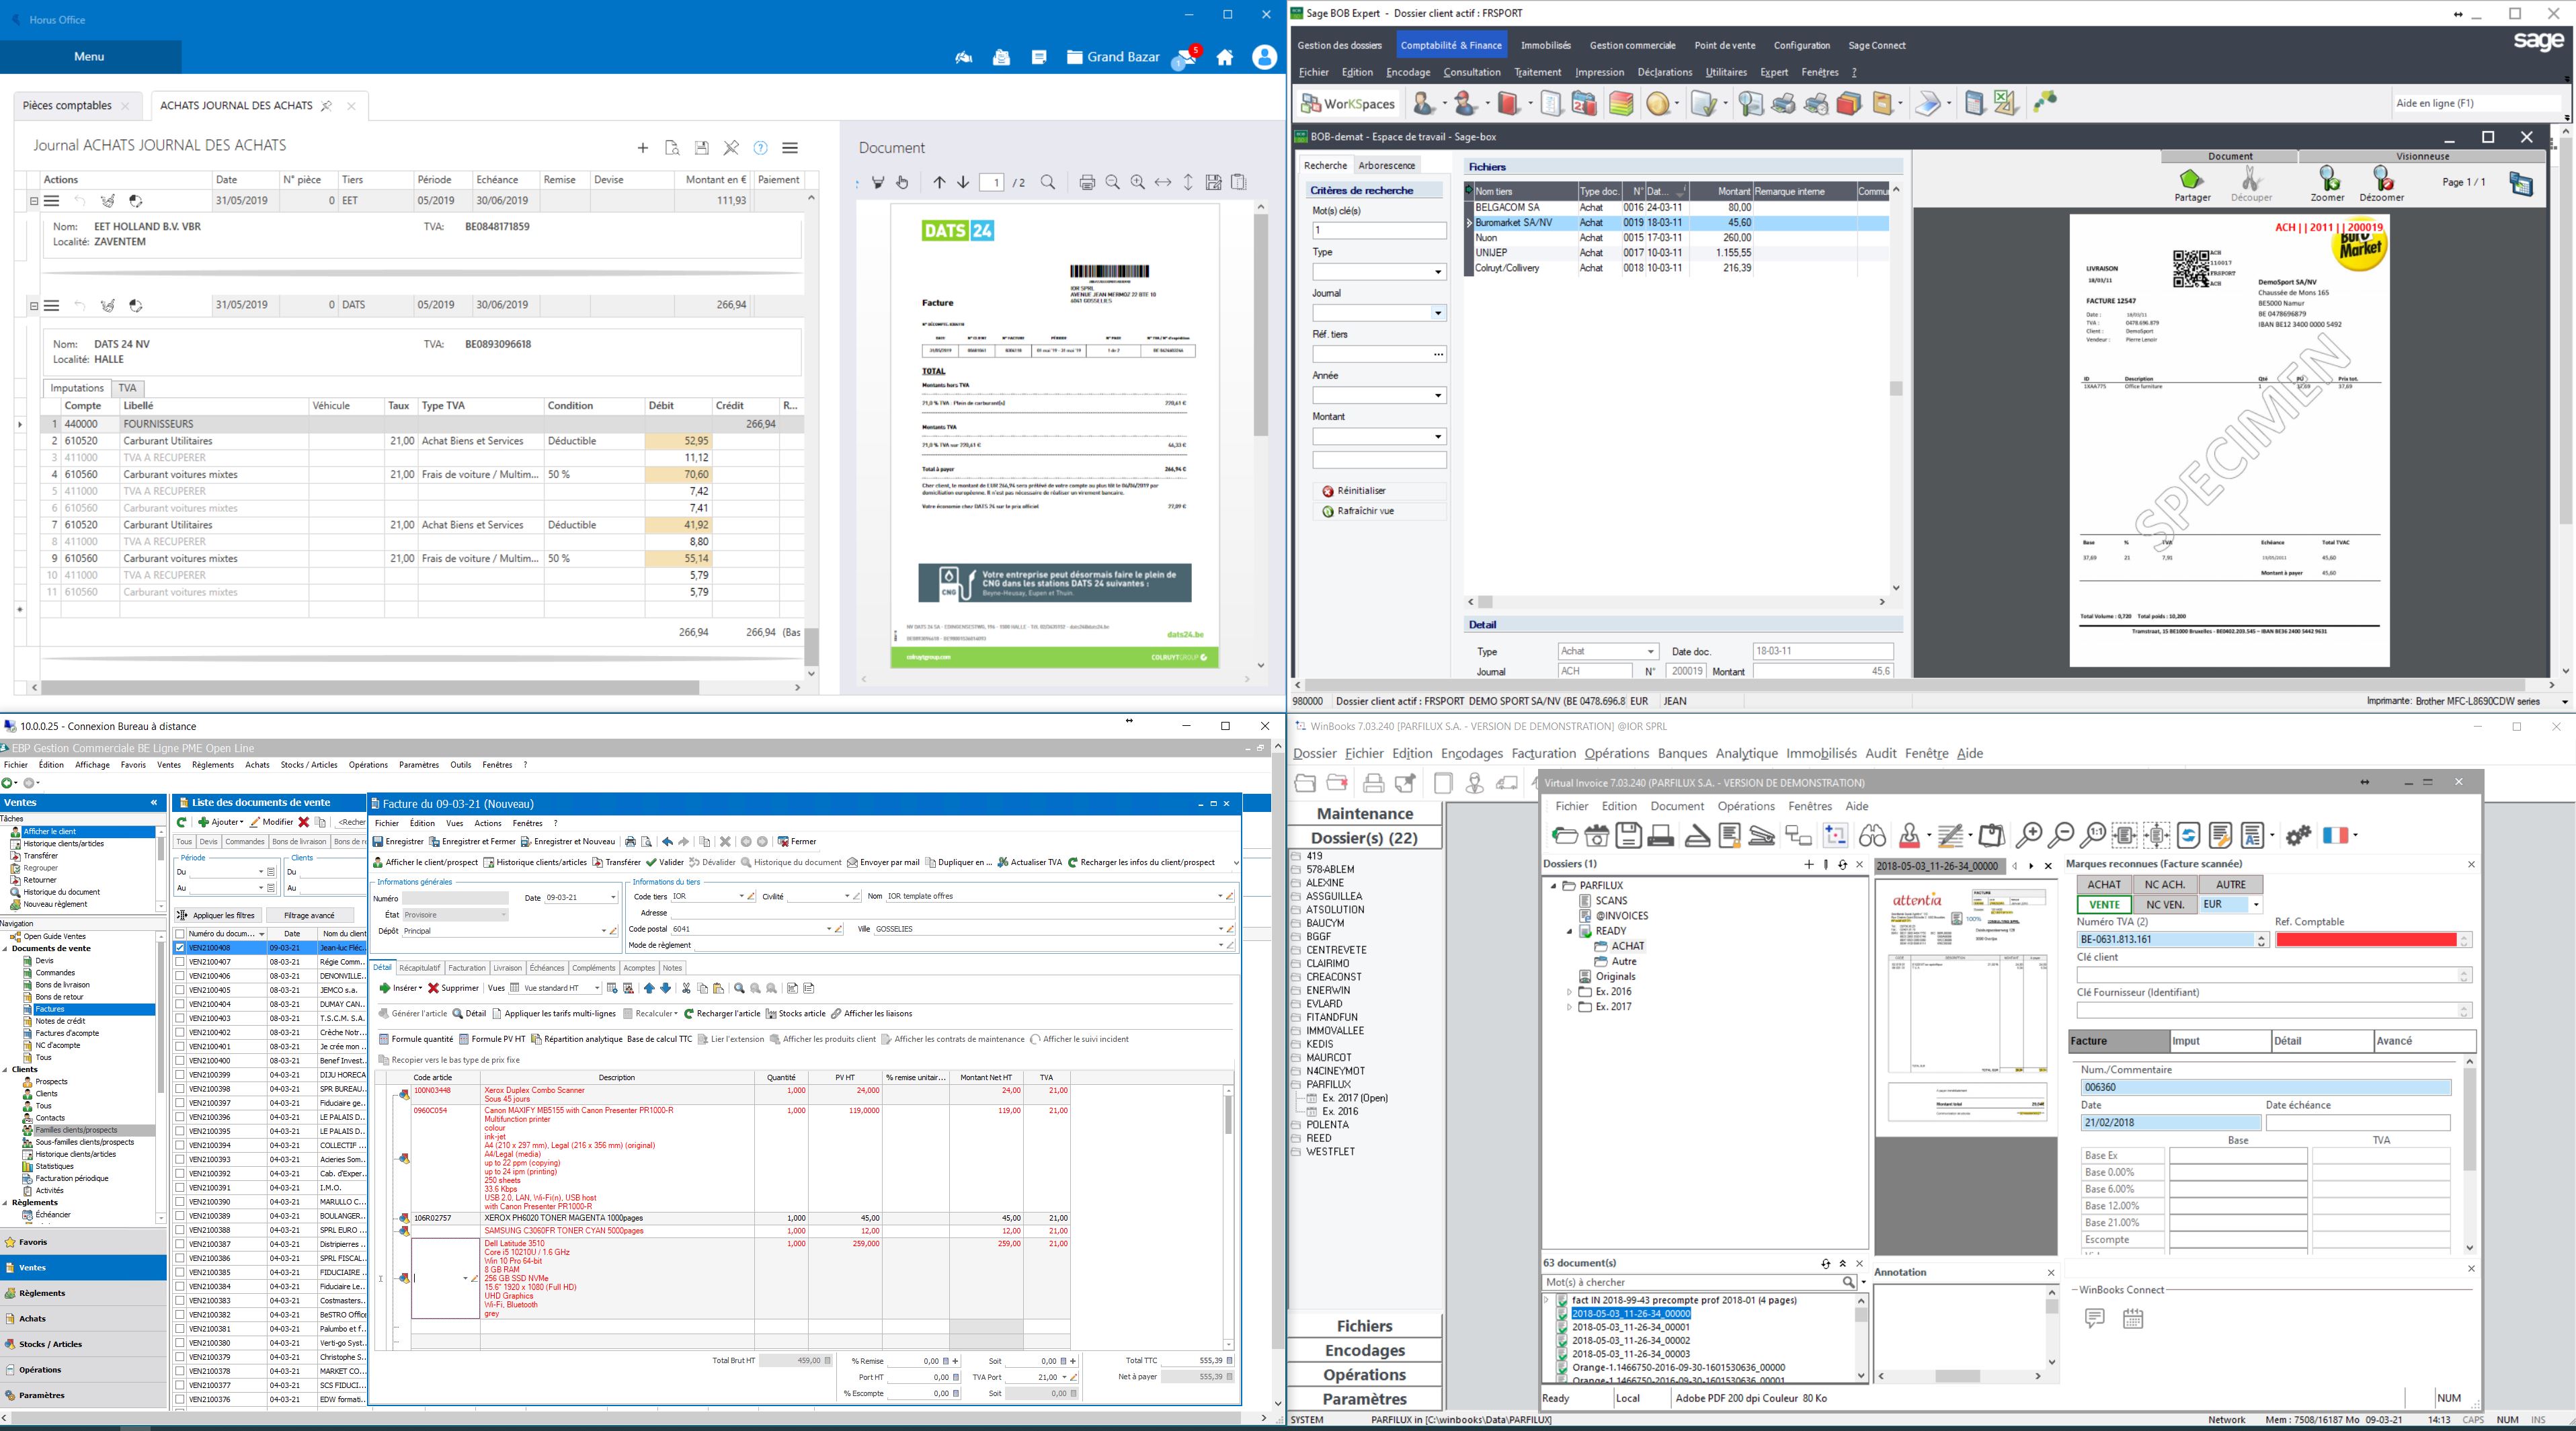Click the Zoomer icon in Sage visionneuse
Image resolution: width=2576 pixels, height=1431 pixels.
pyautogui.click(x=2327, y=184)
